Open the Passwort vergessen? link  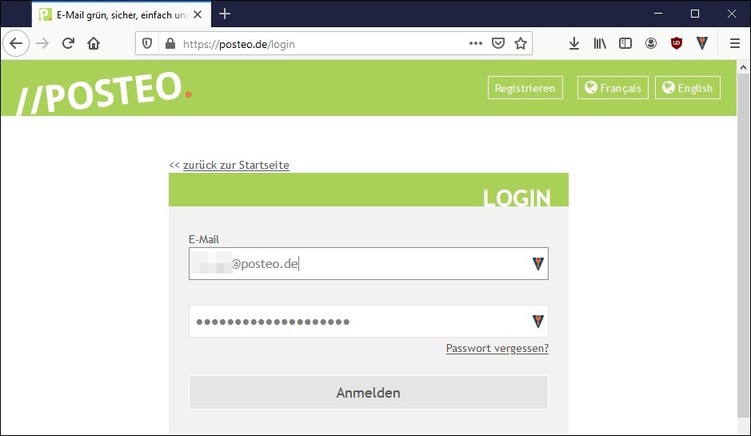[497, 348]
